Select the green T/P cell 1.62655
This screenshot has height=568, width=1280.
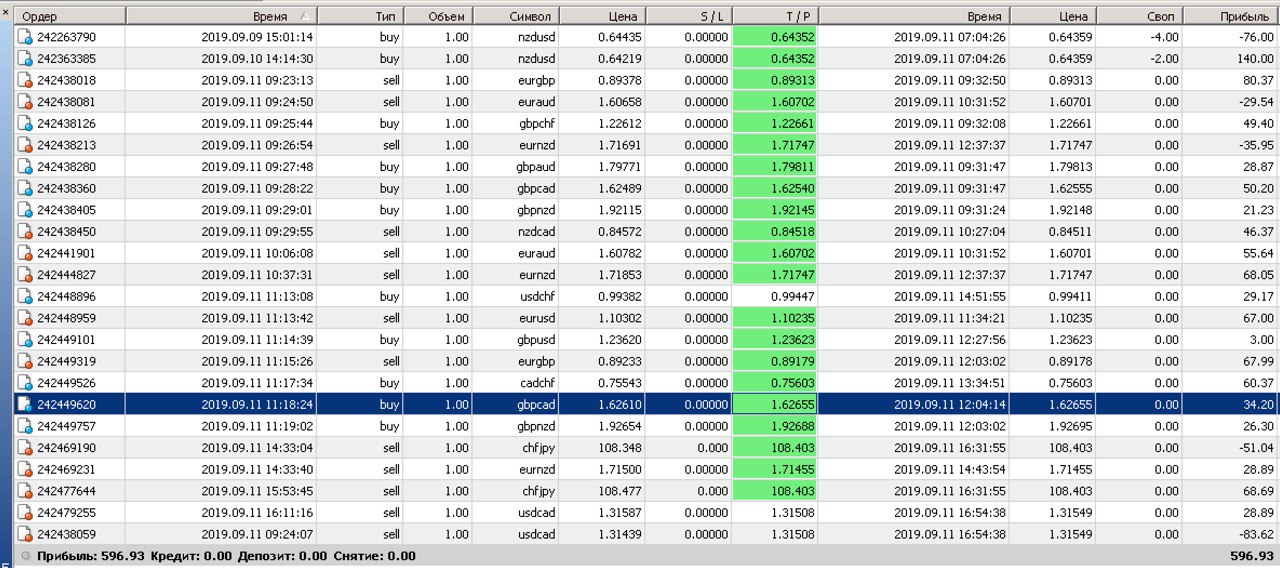(775, 405)
